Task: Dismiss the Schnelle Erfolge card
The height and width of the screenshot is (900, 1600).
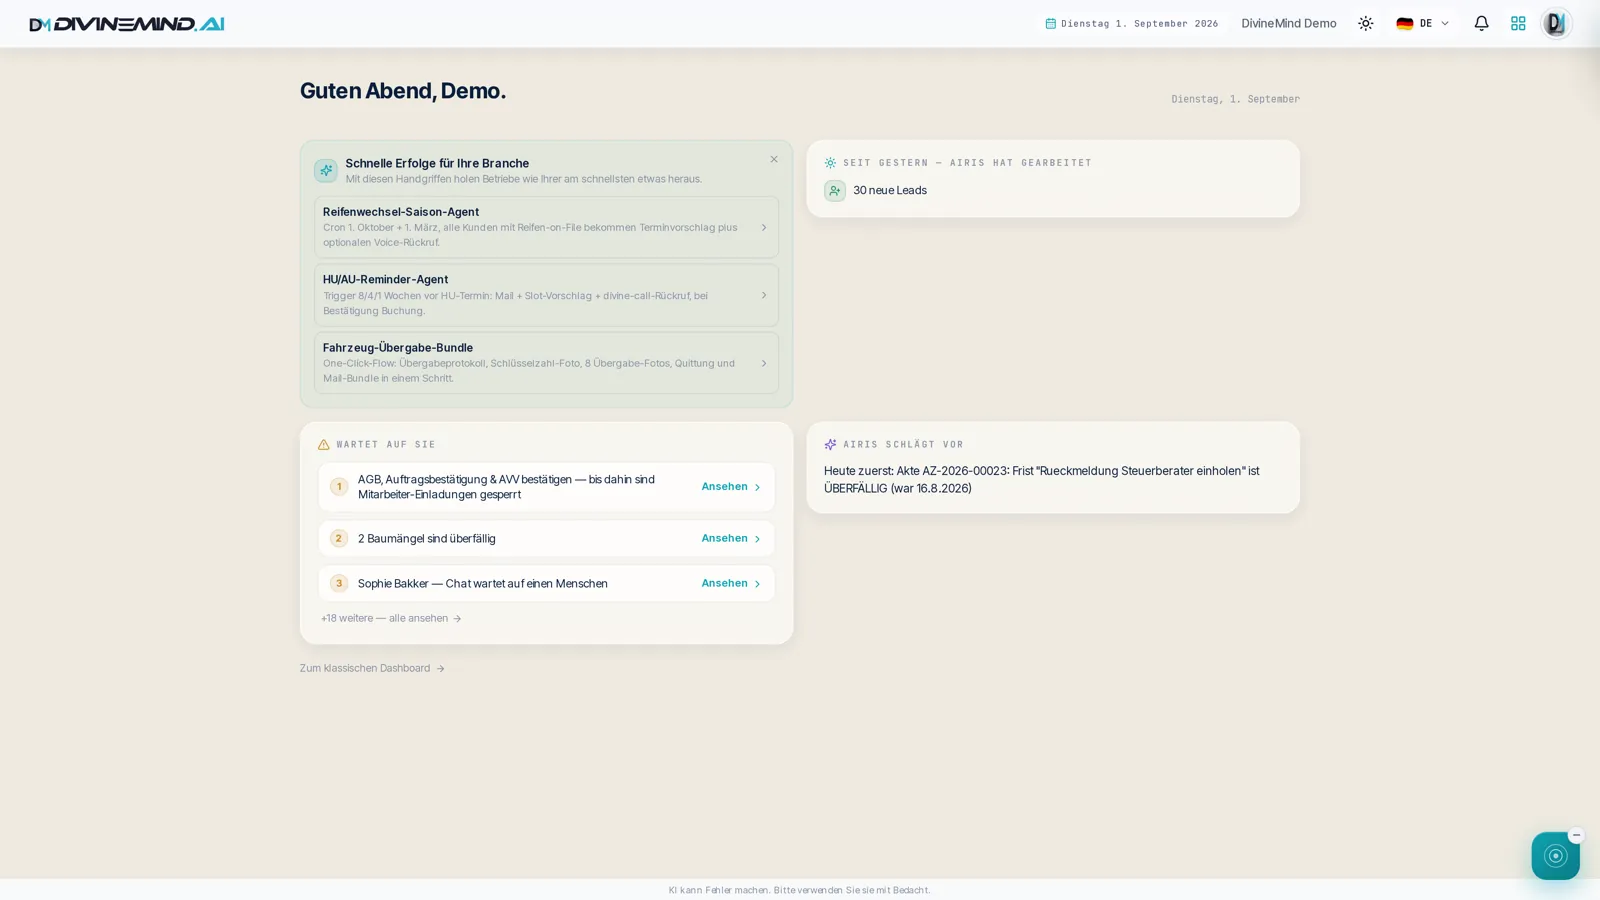Action: pyautogui.click(x=773, y=159)
